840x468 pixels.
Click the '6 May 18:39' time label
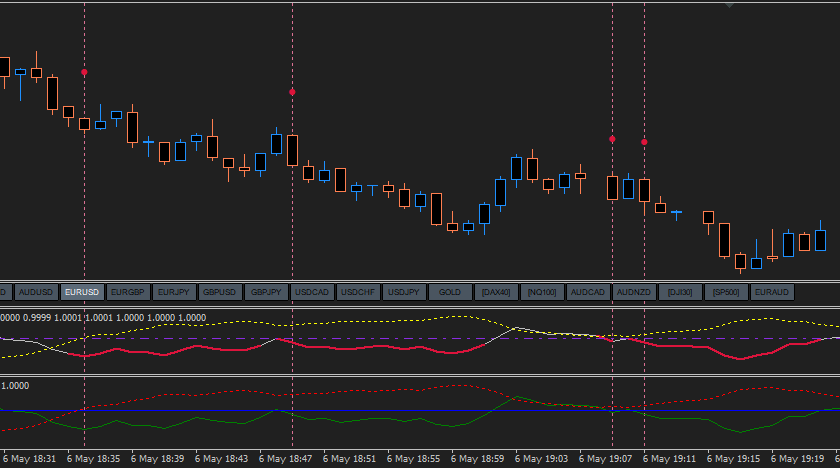158,459
